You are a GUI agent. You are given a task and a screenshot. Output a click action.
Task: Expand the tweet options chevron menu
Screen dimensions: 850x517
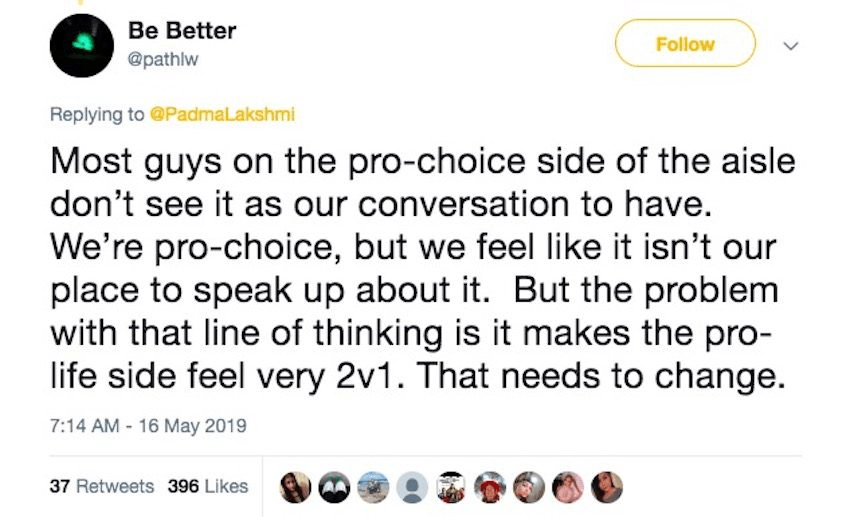792,45
